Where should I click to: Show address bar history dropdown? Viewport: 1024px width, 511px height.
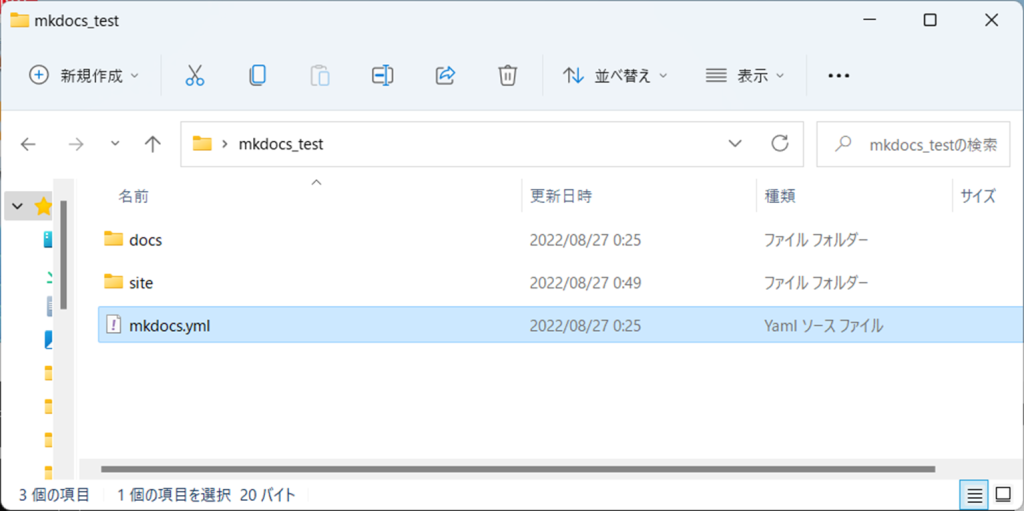coord(737,144)
